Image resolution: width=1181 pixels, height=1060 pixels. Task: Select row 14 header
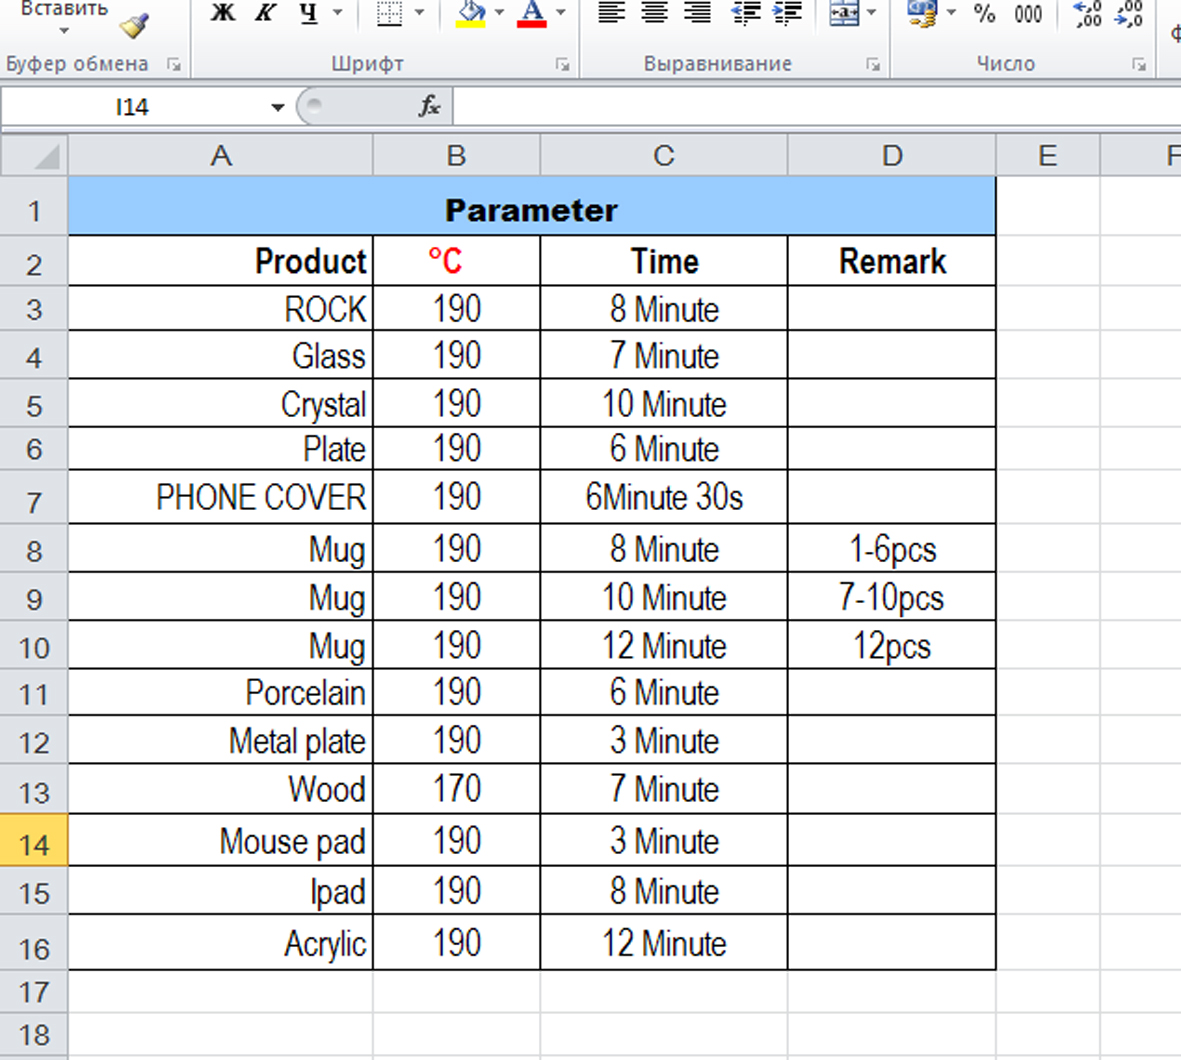tap(34, 841)
